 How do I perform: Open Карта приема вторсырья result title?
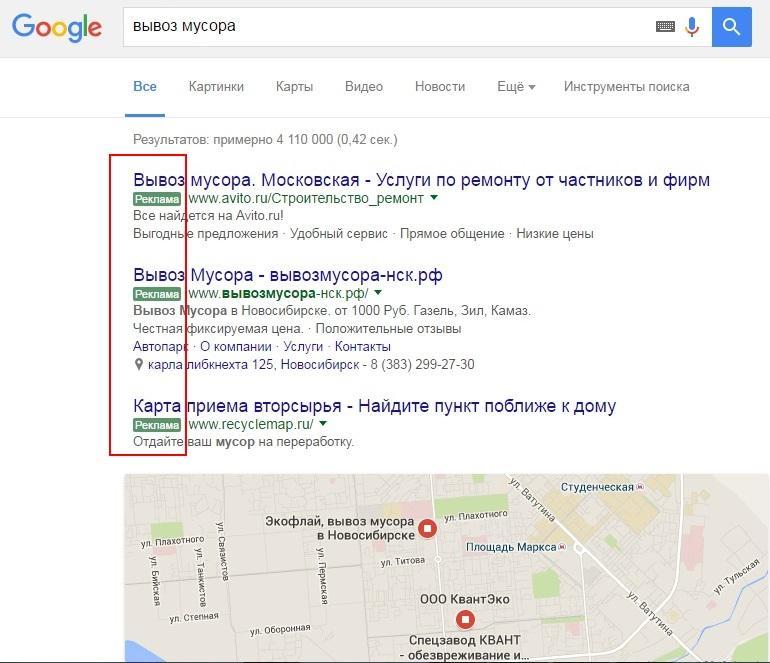(x=374, y=406)
